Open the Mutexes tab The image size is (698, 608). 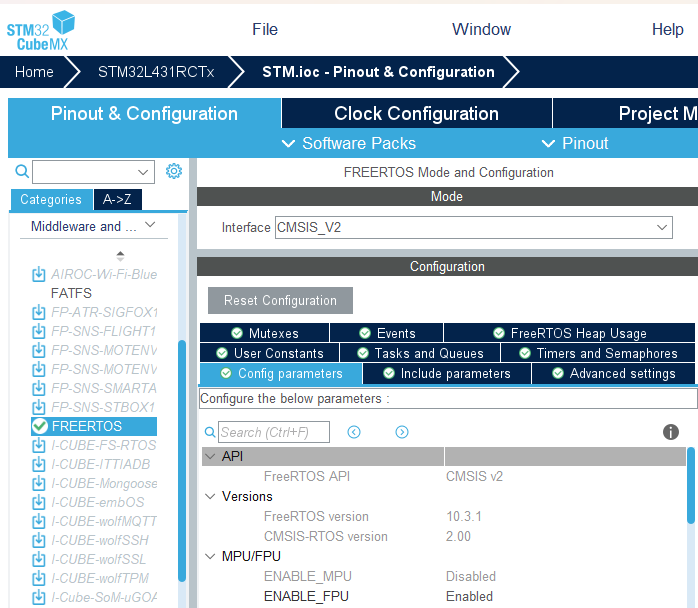click(264, 333)
